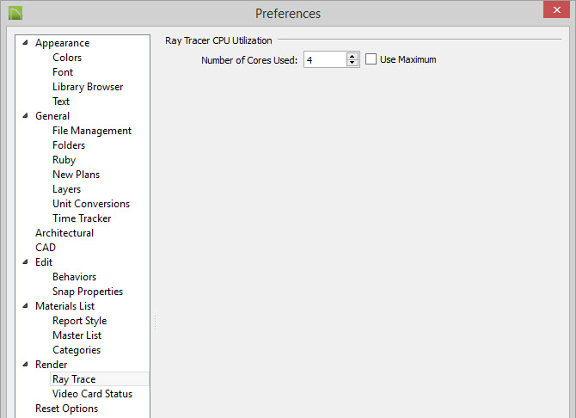Increase number of cores with up arrow
This screenshot has height=418, width=576.
coord(352,56)
